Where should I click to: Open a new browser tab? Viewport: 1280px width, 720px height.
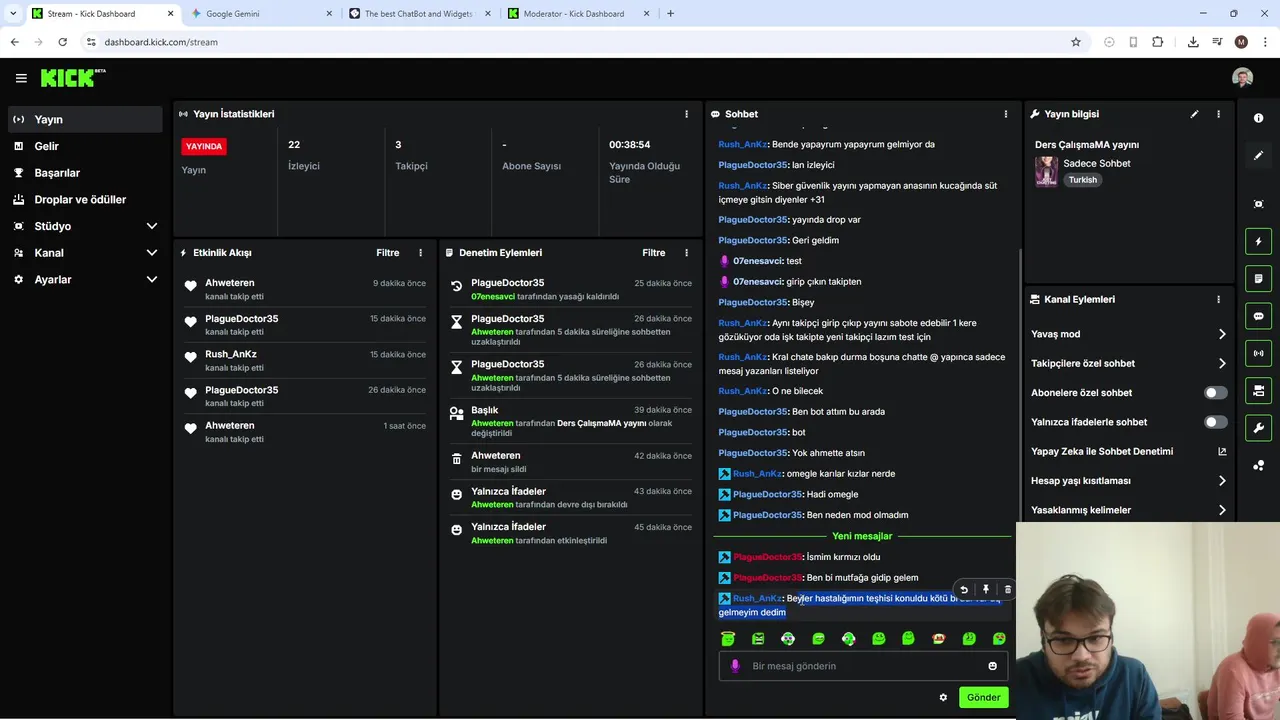click(670, 14)
